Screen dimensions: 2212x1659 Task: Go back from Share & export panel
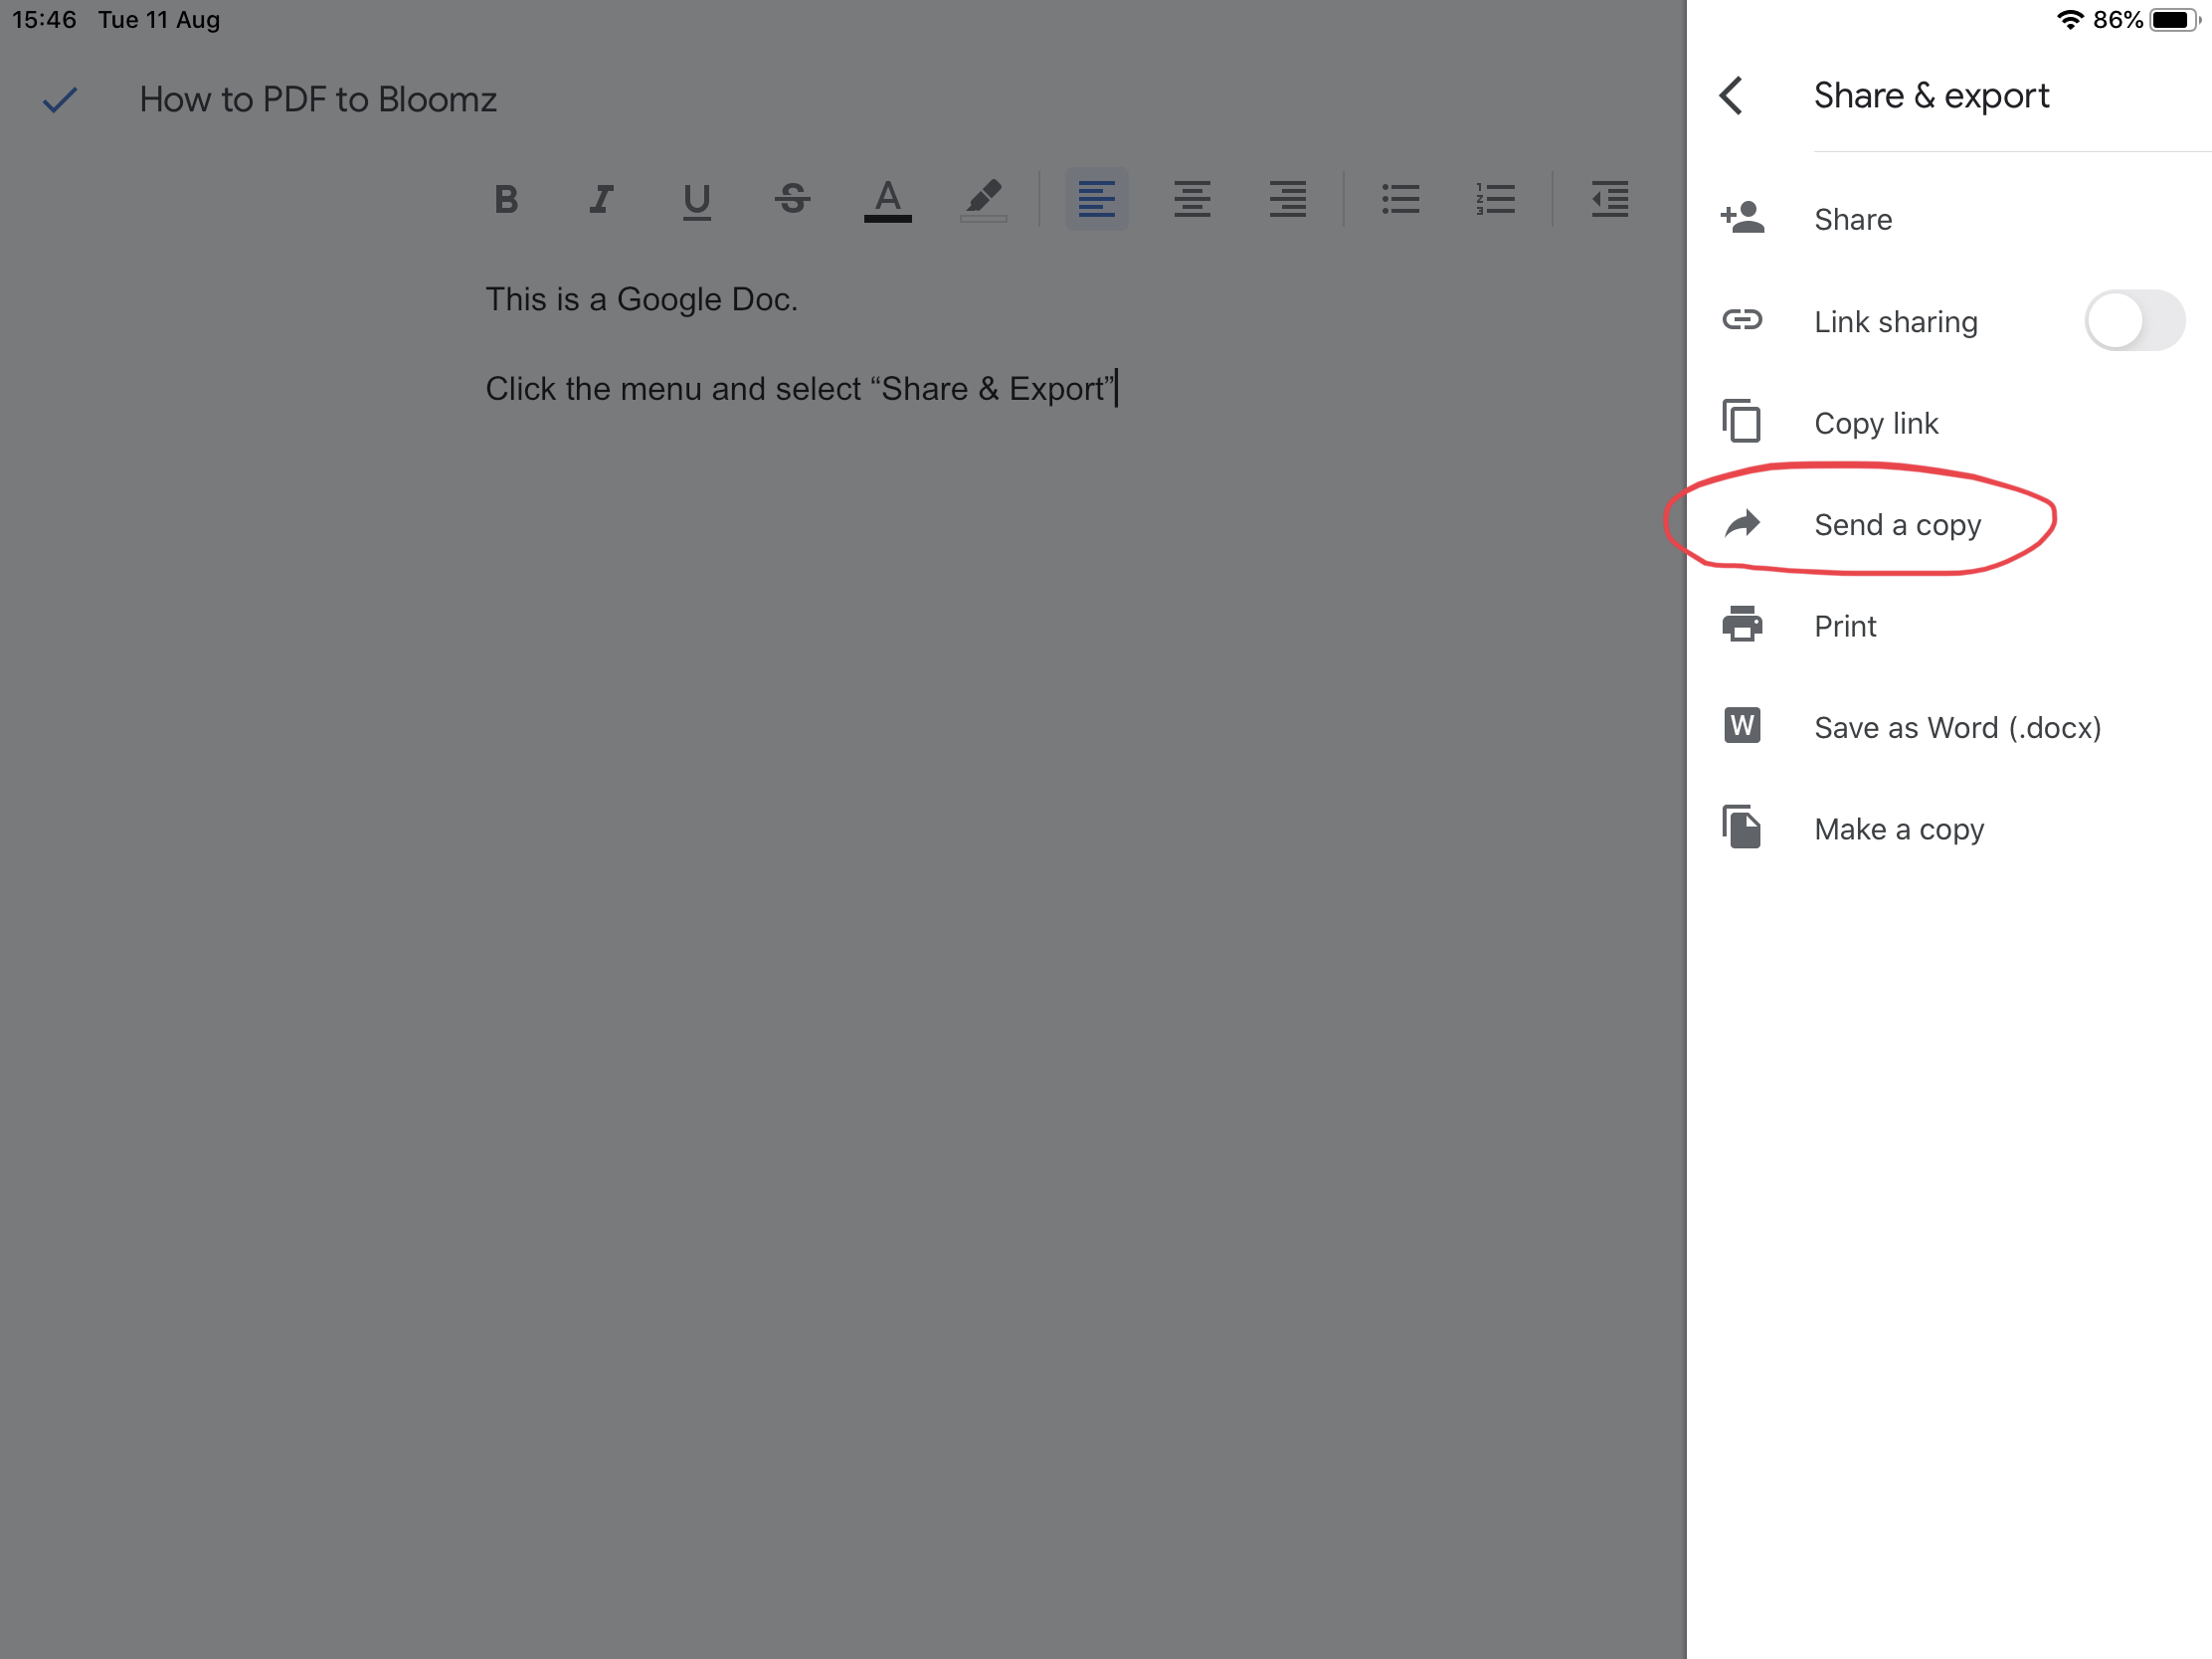pos(1732,96)
